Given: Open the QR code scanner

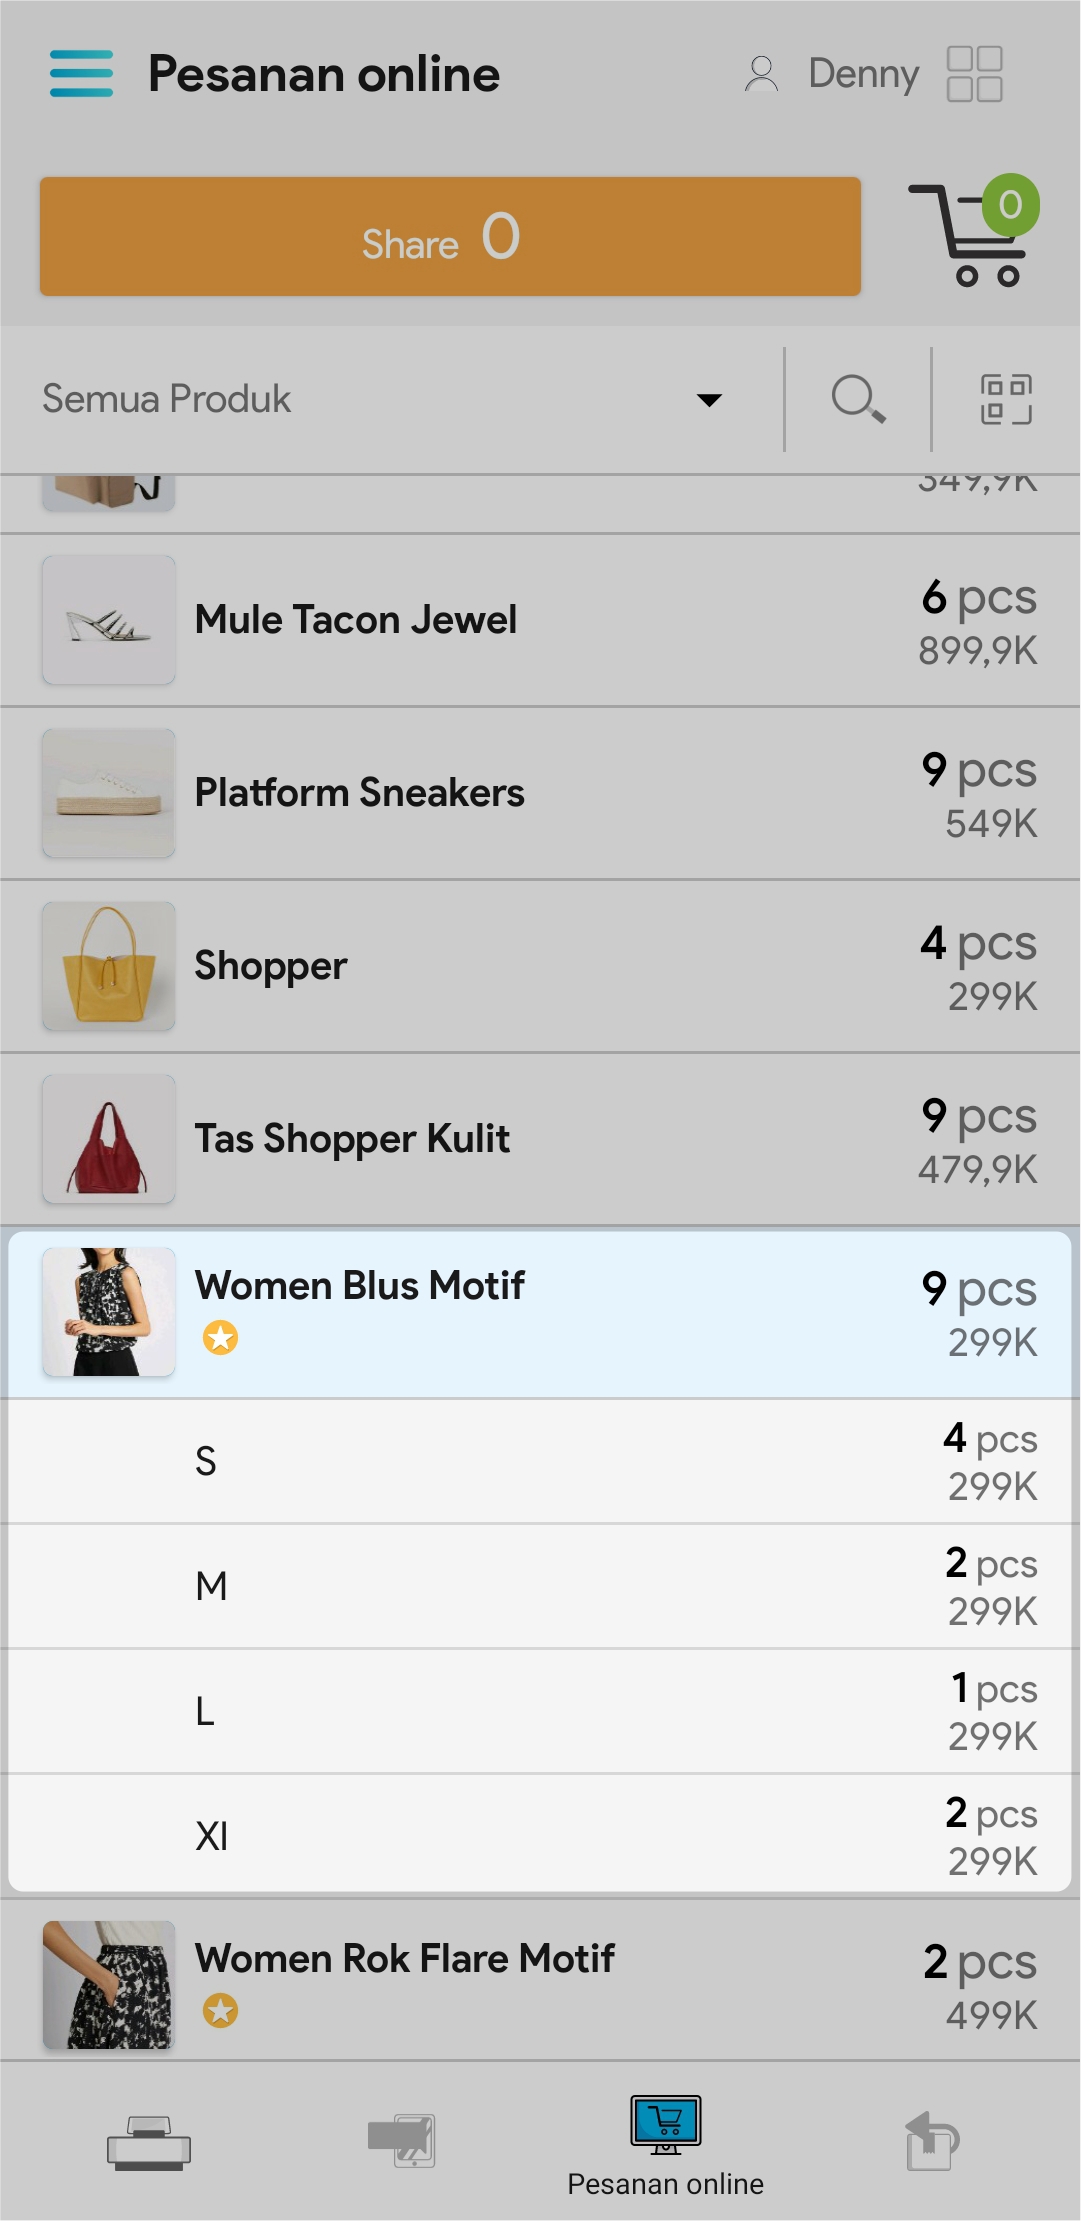Looking at the screenshot, I should (x=1005, y=399).
